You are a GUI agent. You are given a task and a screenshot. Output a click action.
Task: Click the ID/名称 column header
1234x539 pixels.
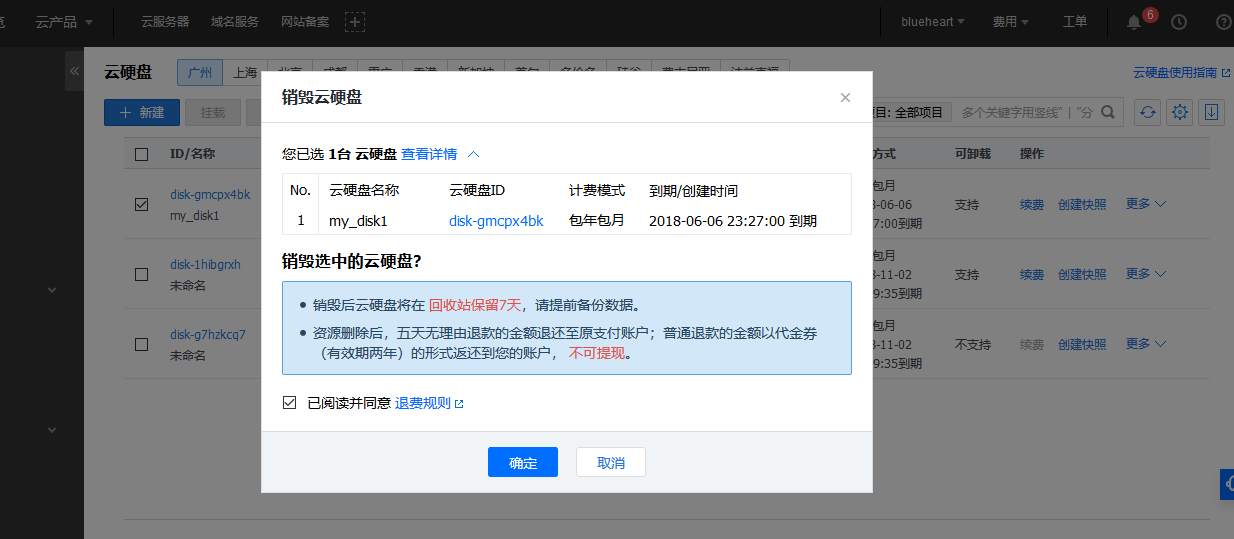coord(193,154)
